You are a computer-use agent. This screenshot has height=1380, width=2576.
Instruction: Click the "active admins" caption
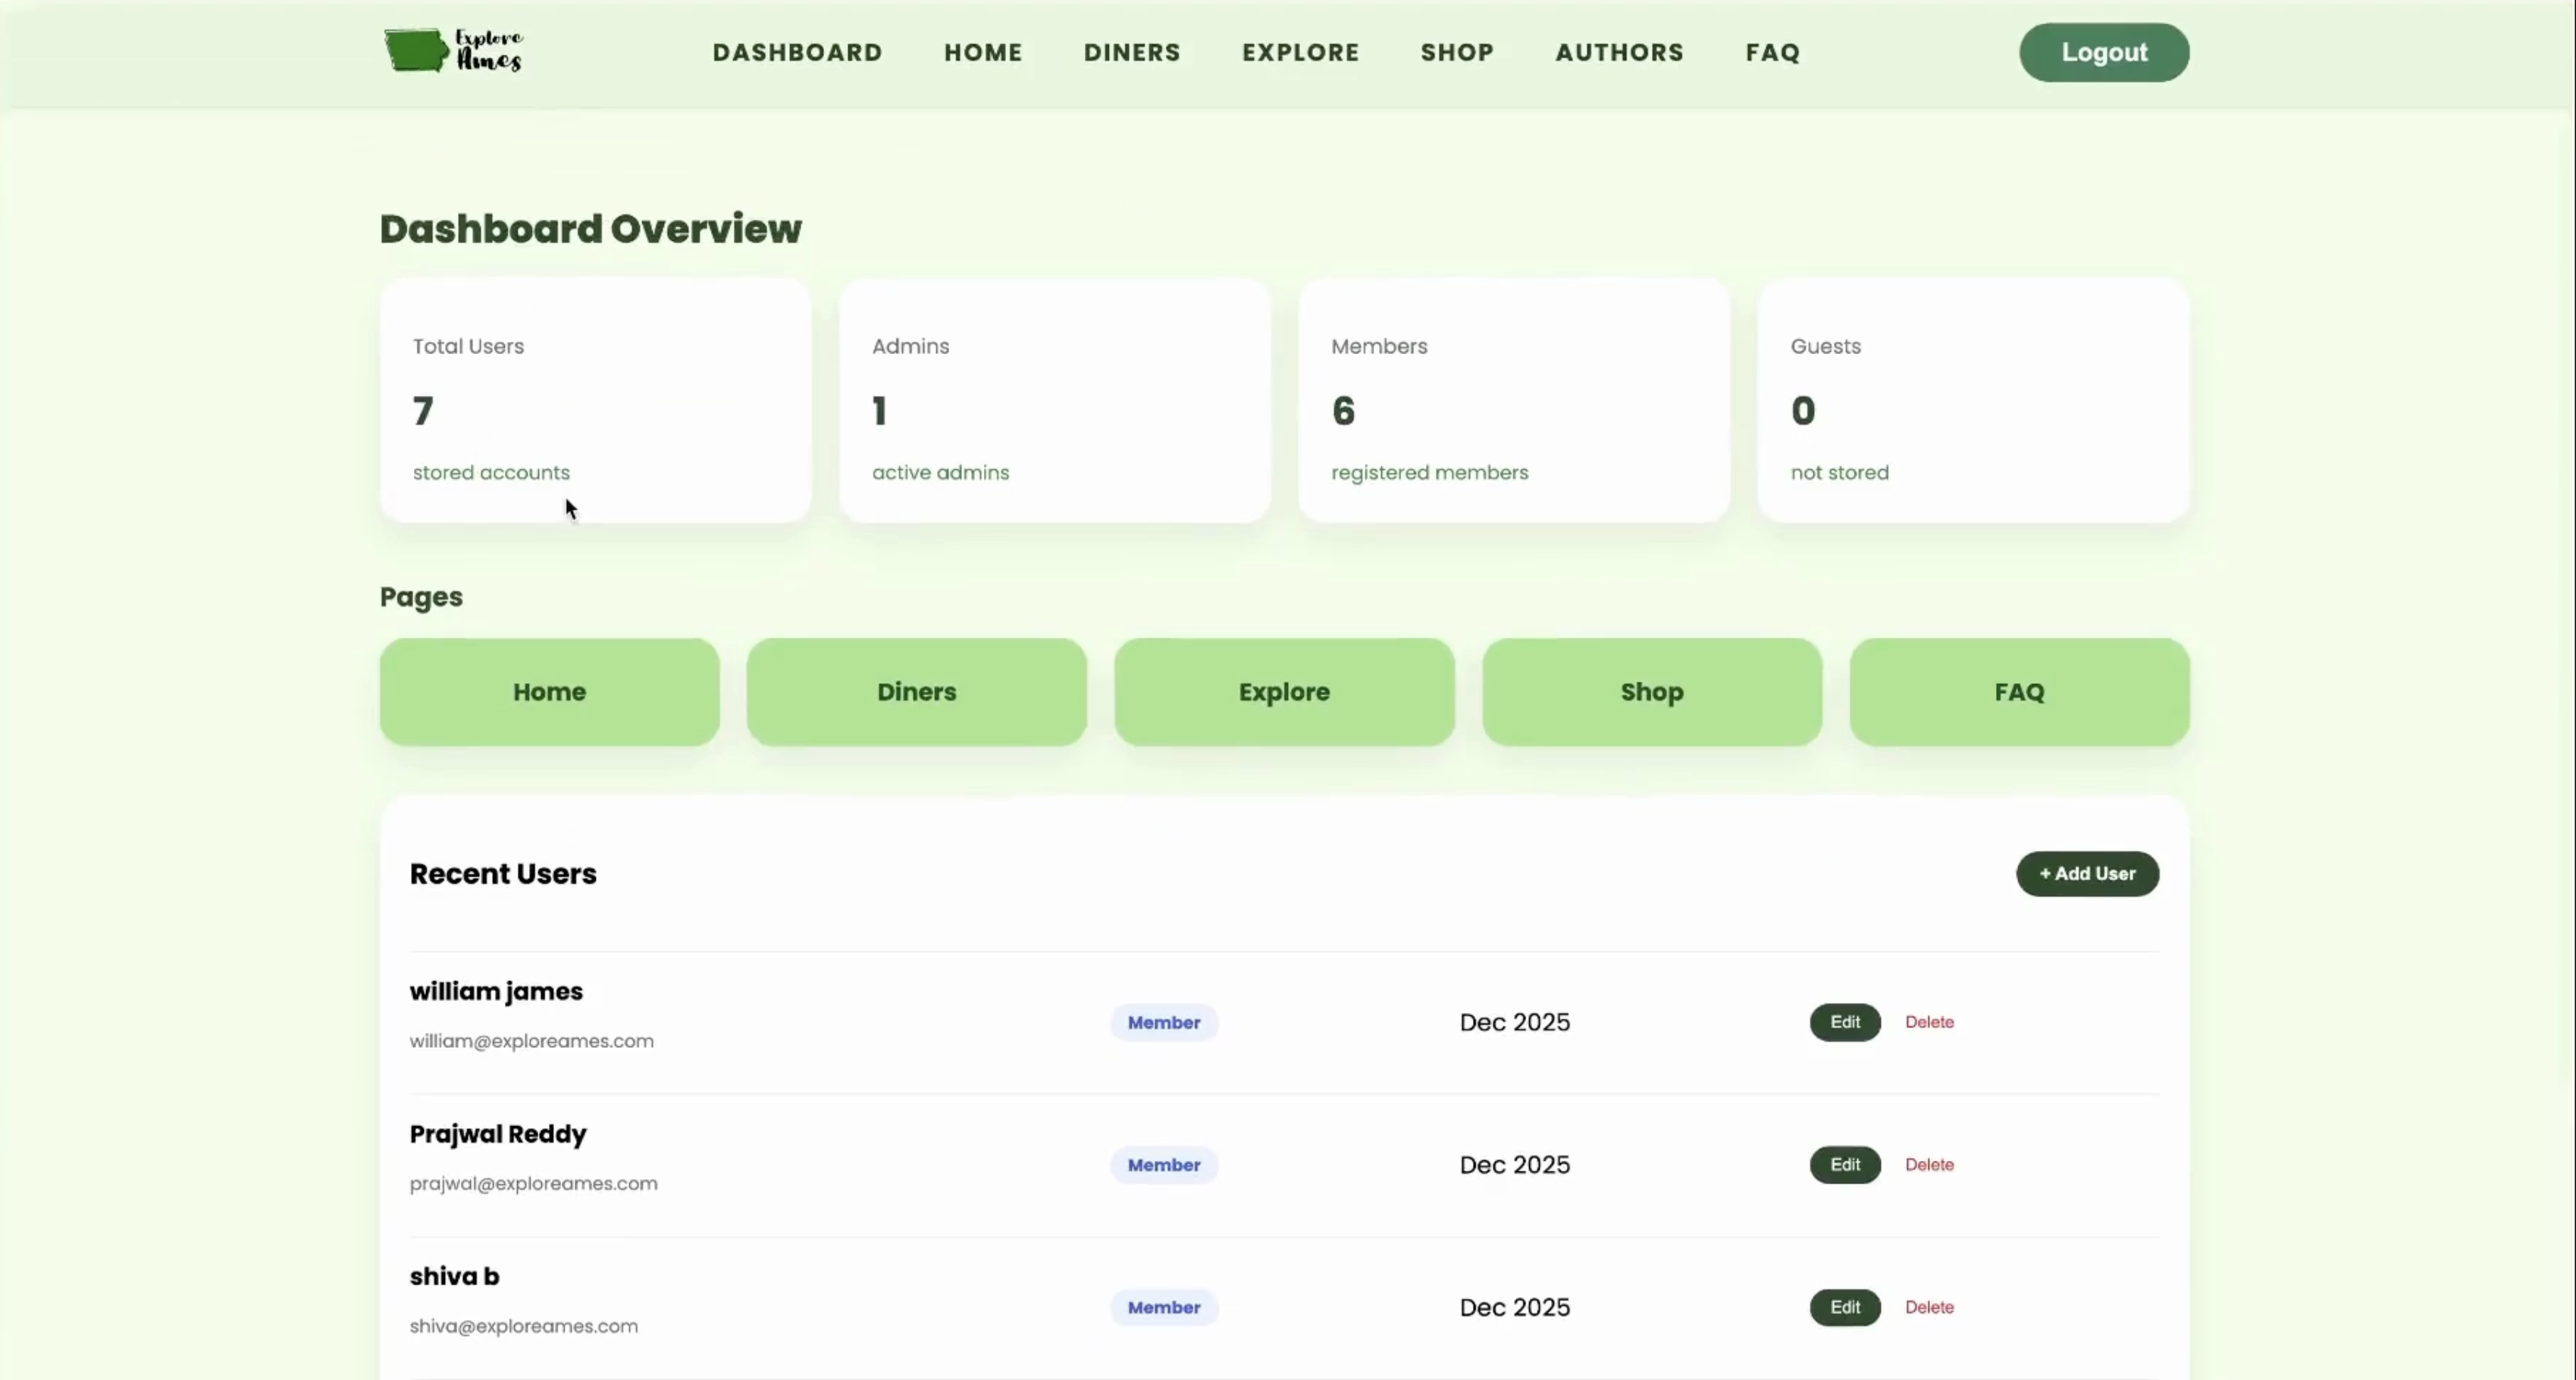click(x=940, y=473)
